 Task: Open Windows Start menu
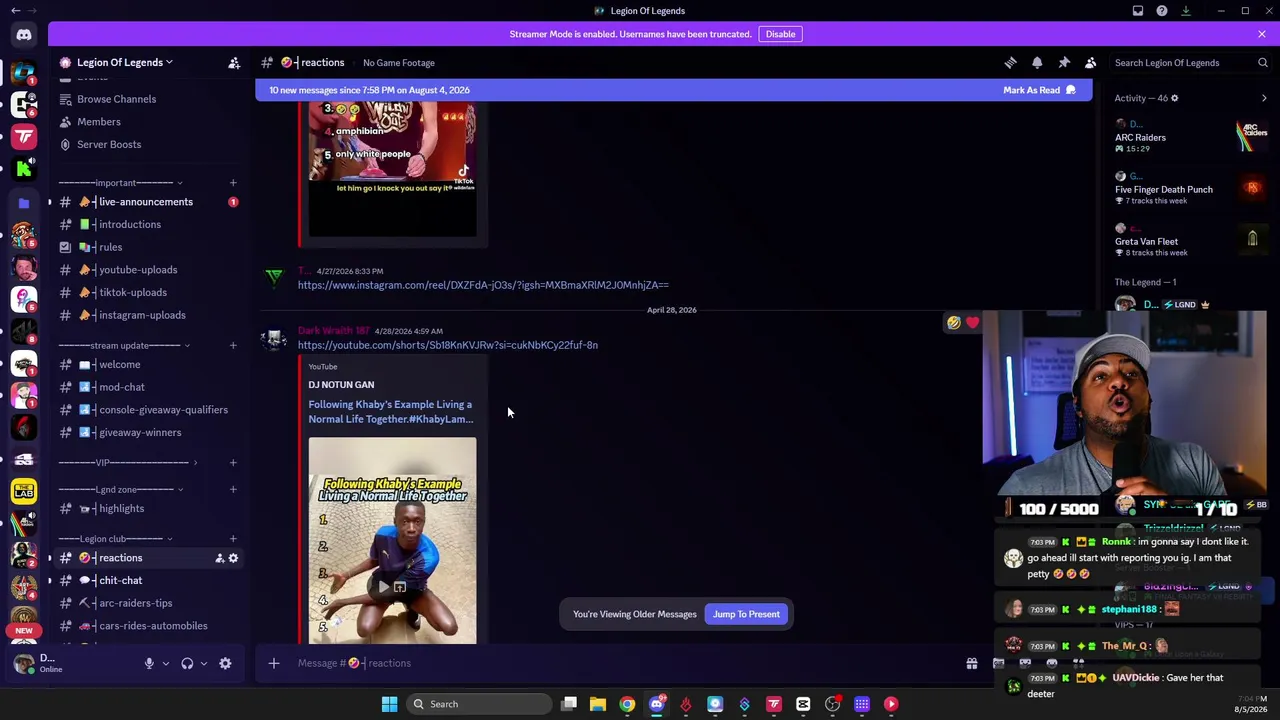tap(389, 704)
